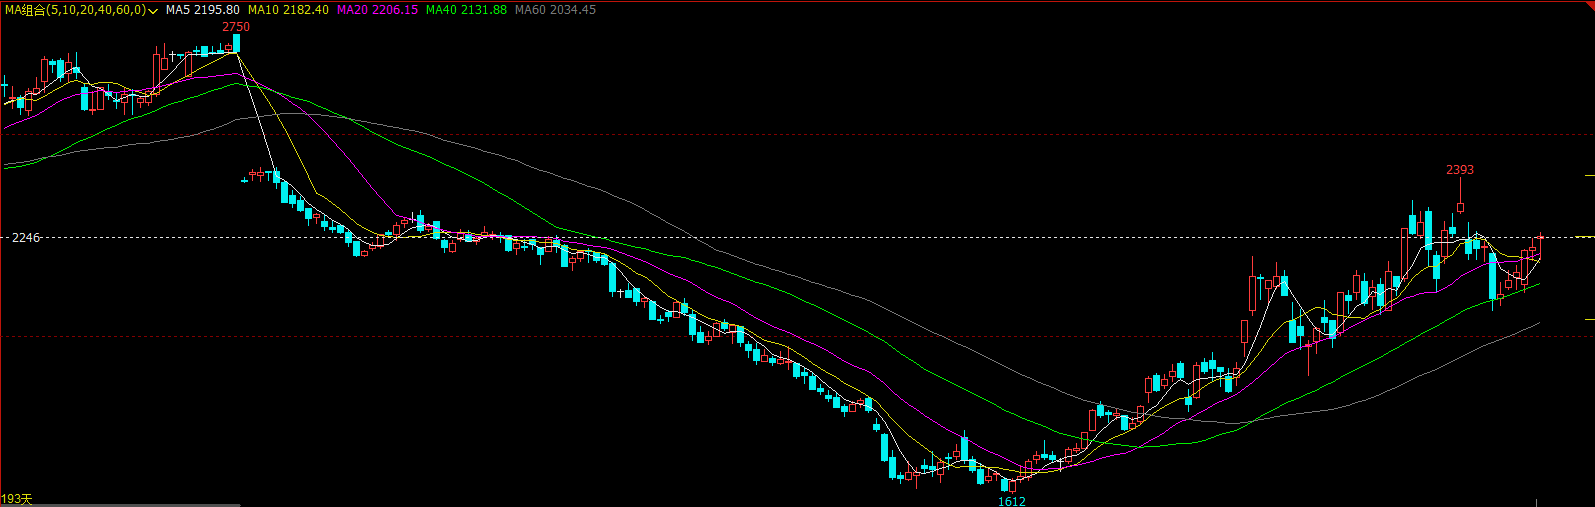
Task: Select the MA5 2195.80 value label
Action: point(203,10)
